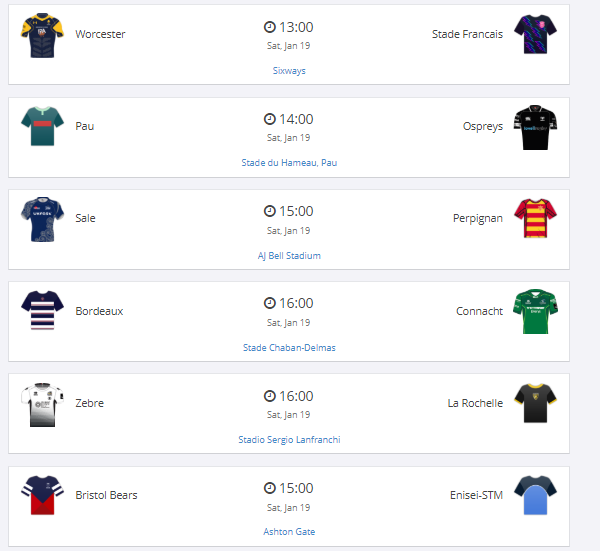This screenshot has height=551, width=600.
Task: Click the La Rochelle jersey icon
Action: 535,404
